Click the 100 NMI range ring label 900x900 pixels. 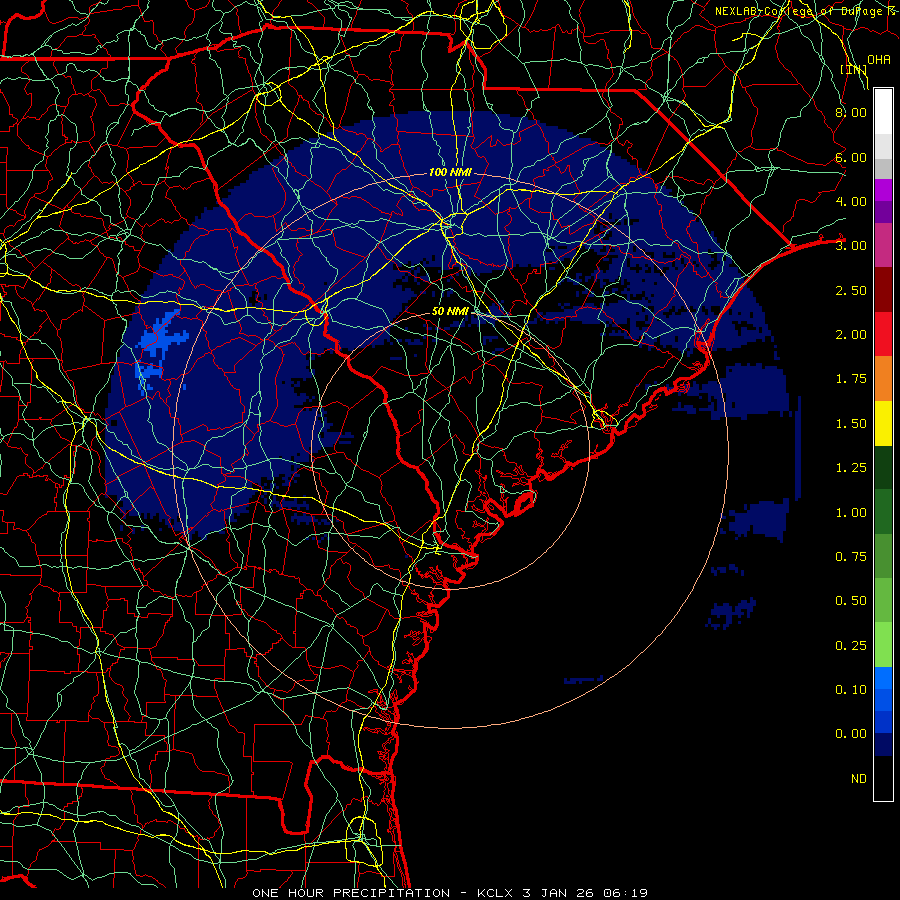tap(451, 172)
